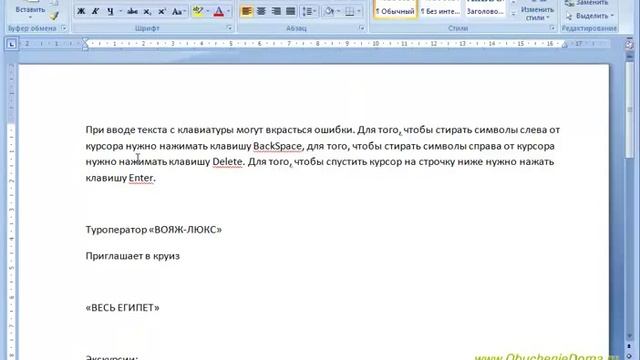Toggle superscript formatting
The height and width of the screenshot is (360, 640).
162,11
